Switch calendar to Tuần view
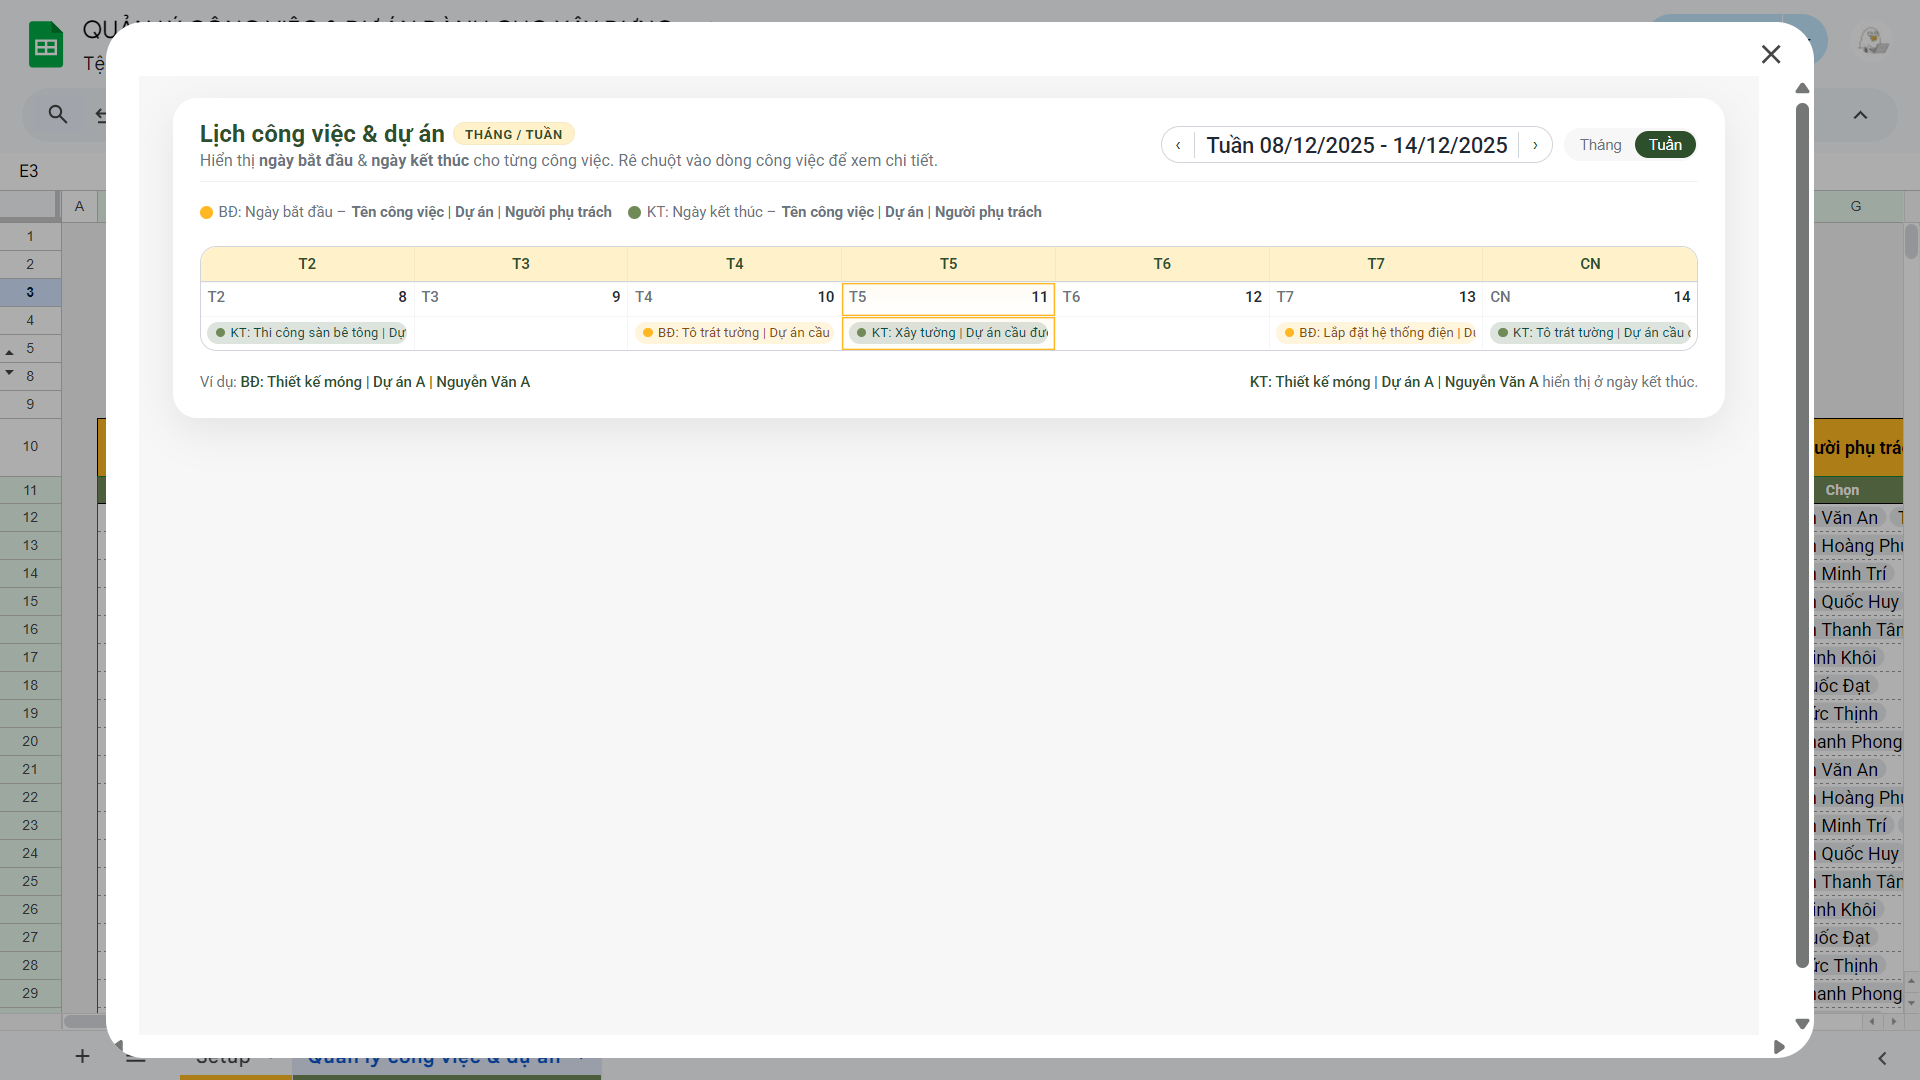 tap(1665, 145)
